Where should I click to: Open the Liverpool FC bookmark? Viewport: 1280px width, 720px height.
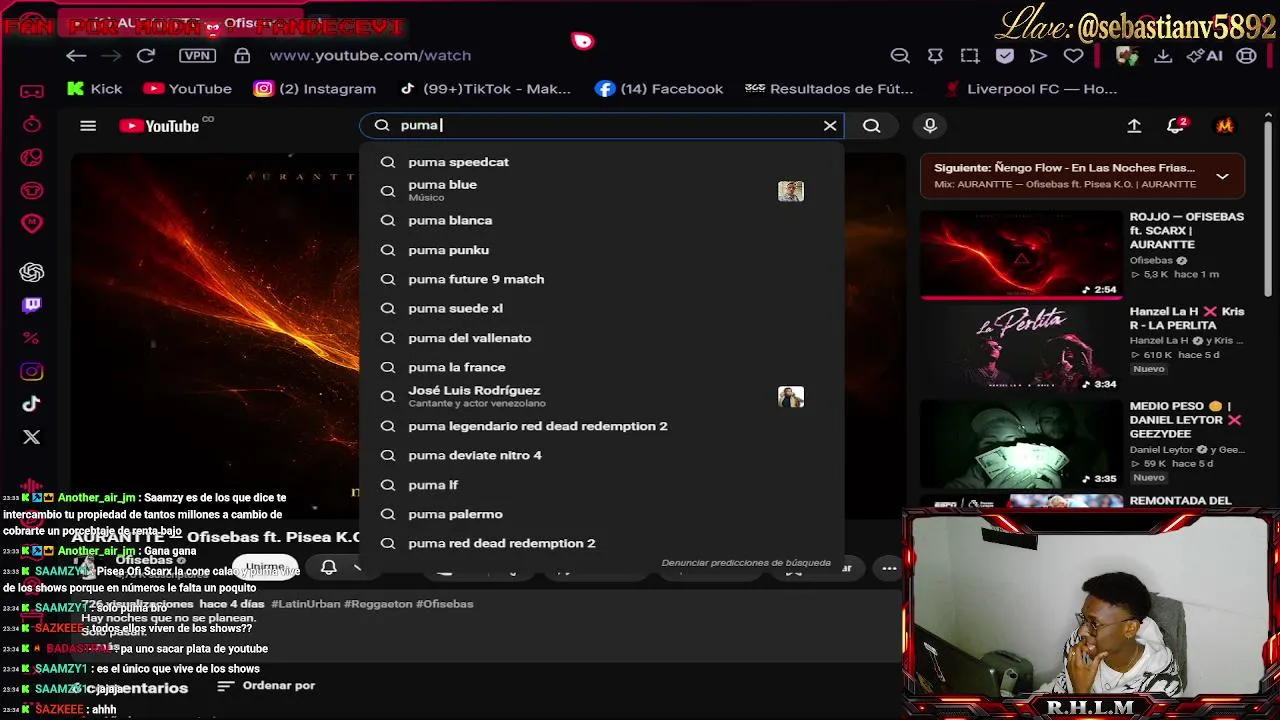[1031, 89]
